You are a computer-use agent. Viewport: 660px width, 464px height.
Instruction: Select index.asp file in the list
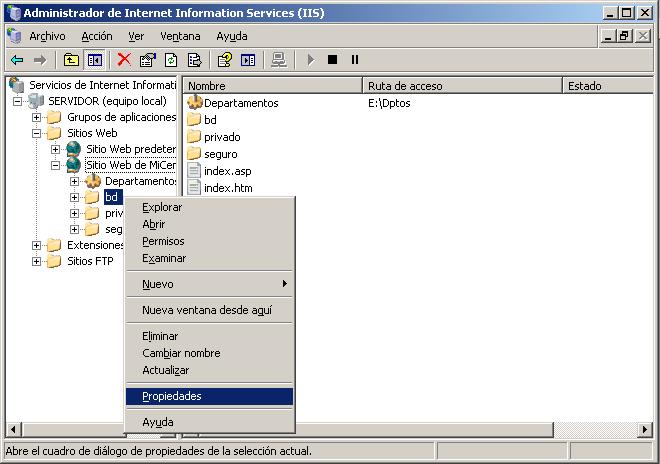pyautogui.click(x=227, y=171)
